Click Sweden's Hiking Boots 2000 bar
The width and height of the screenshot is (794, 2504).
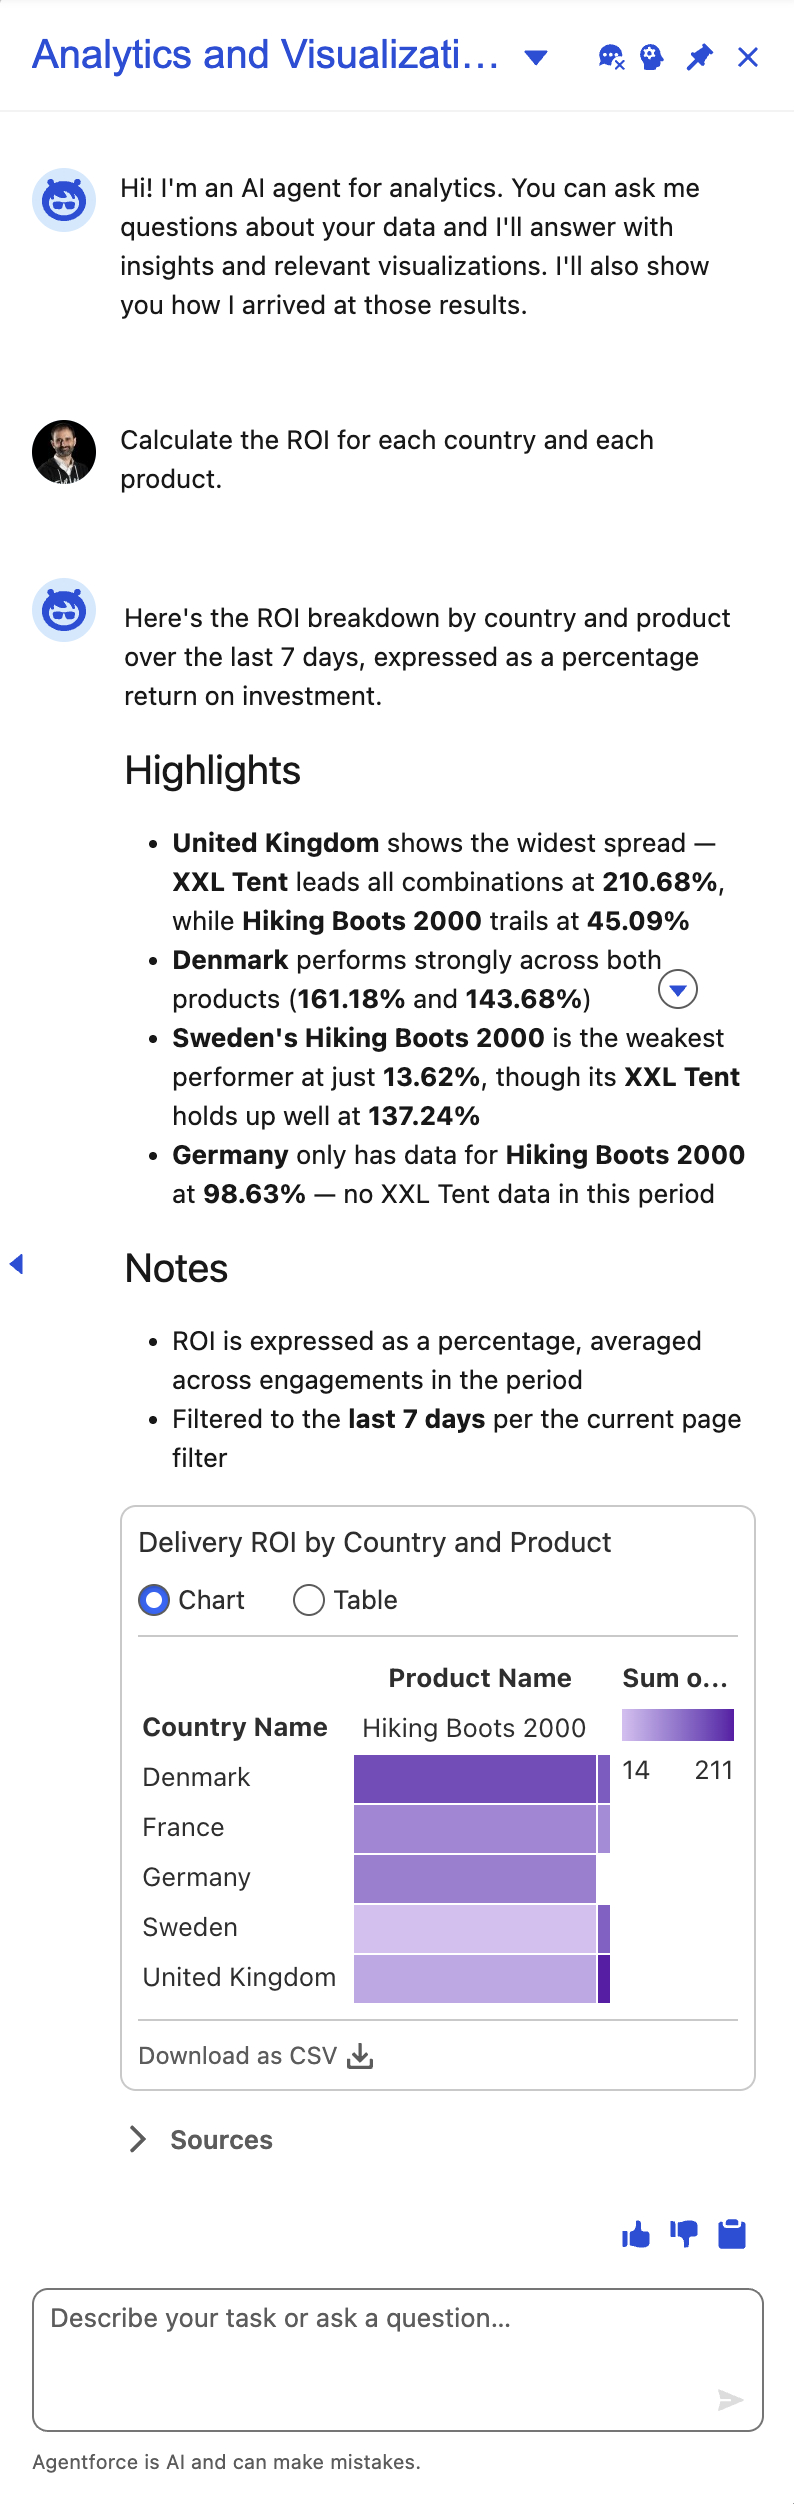pyautogui.click(x=475, y=1929)
